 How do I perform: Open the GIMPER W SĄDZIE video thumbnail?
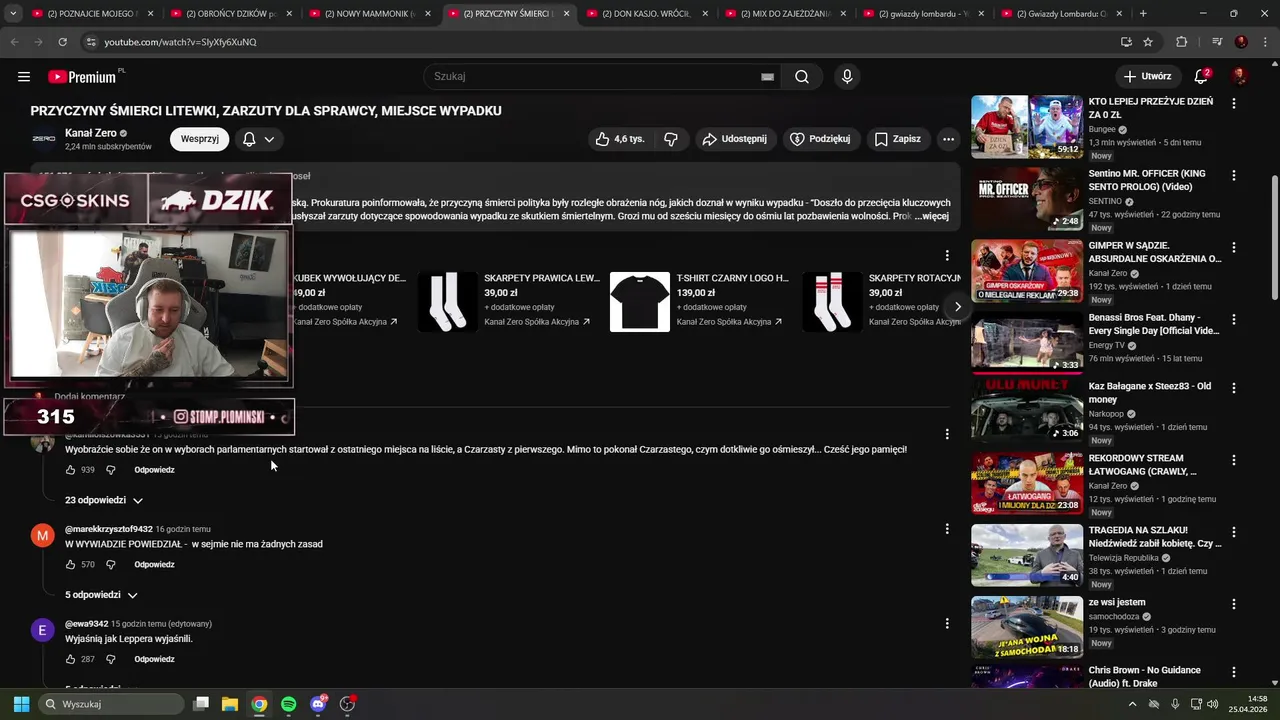pos(1026,271)
